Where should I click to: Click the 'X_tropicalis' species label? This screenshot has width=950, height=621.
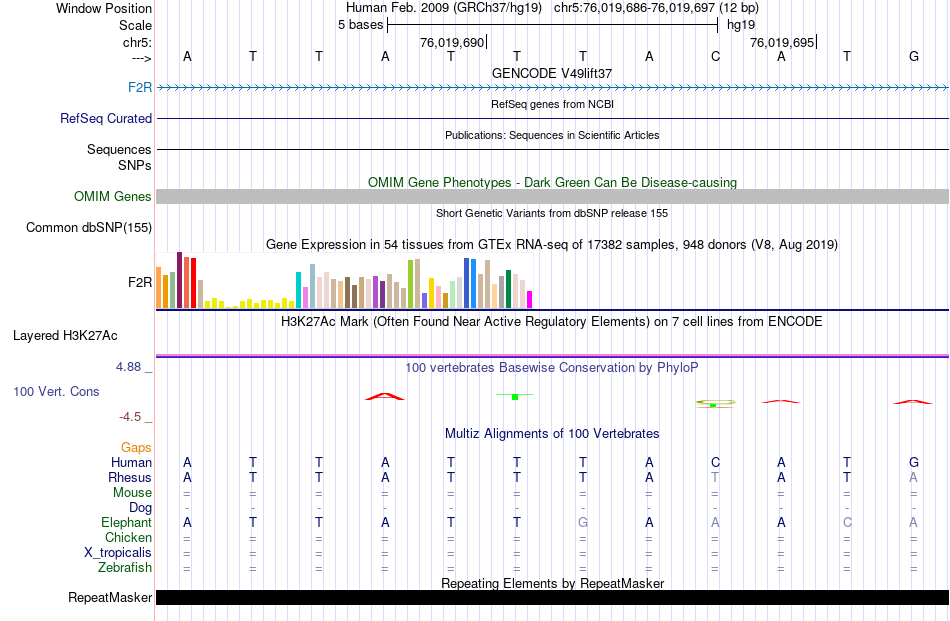(118, 553)
